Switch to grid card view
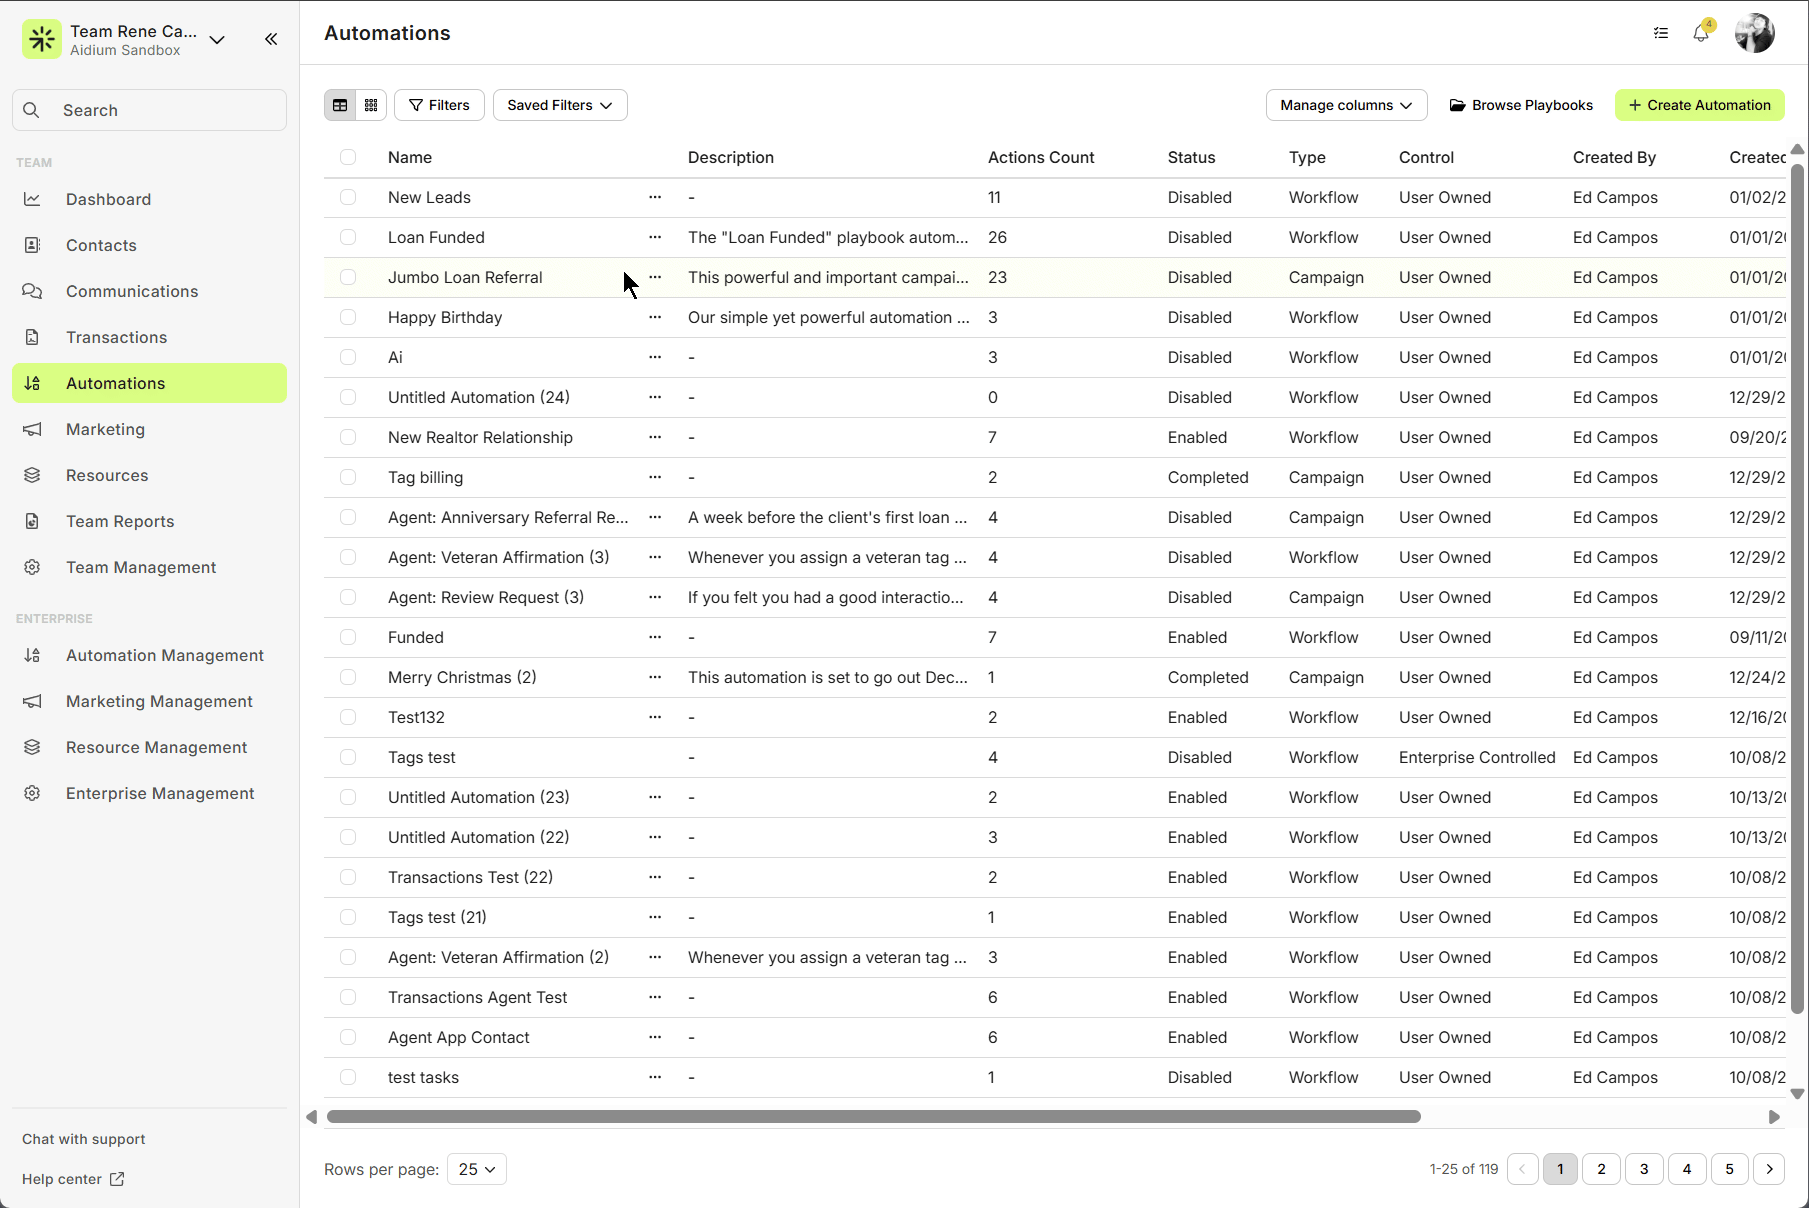Screen dimensions: 1809x1208 pos(371,105)
